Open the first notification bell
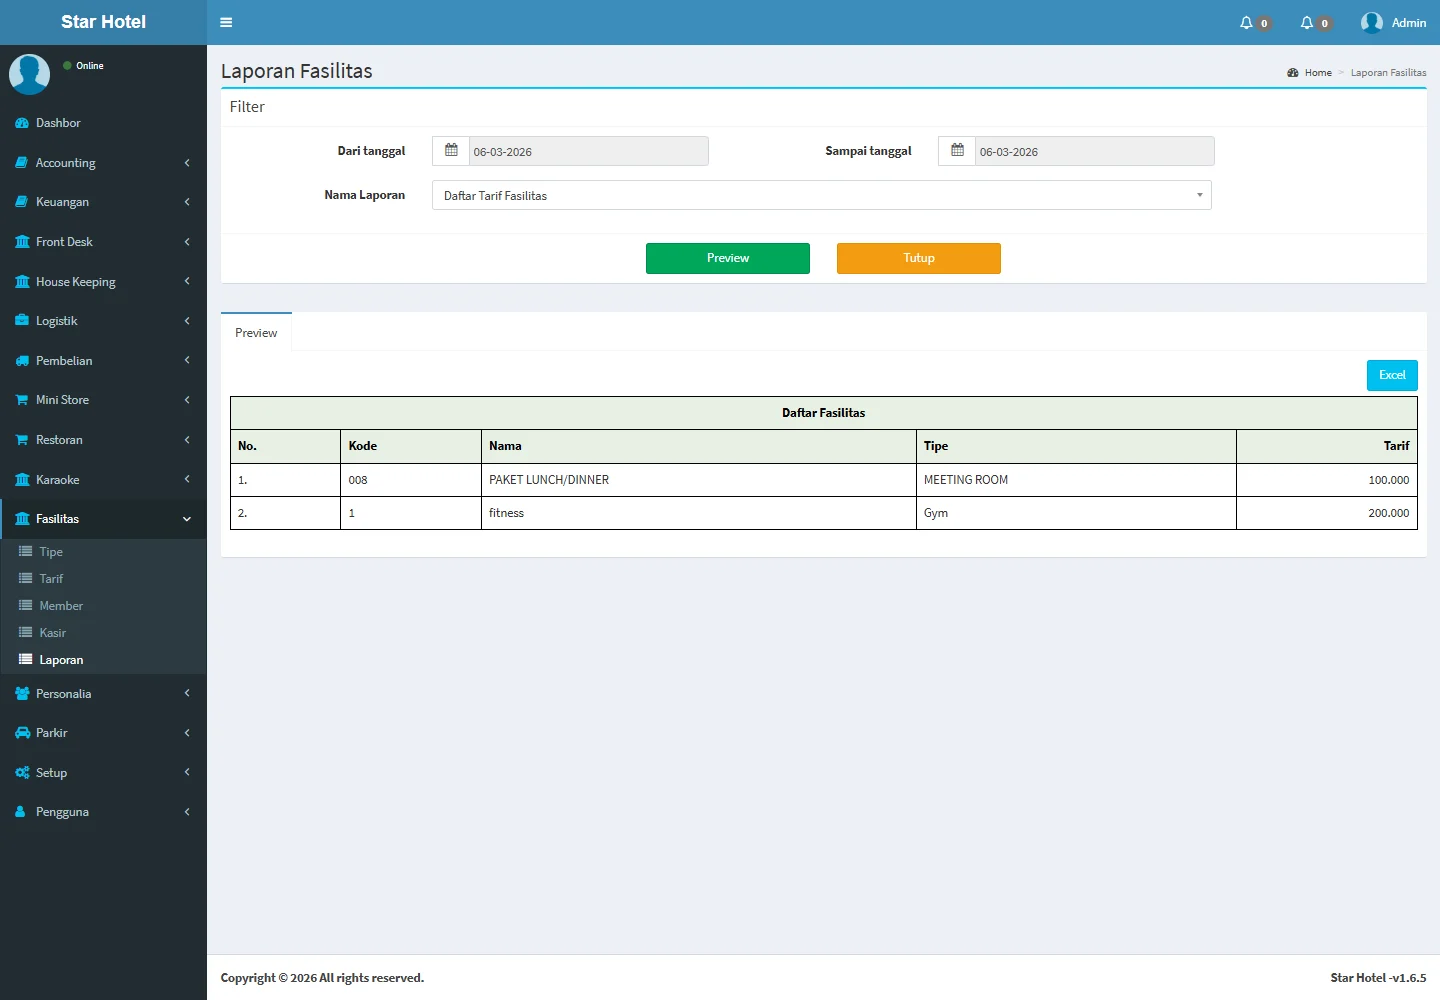The image size is (1440, 1000). pos(1246,23)
